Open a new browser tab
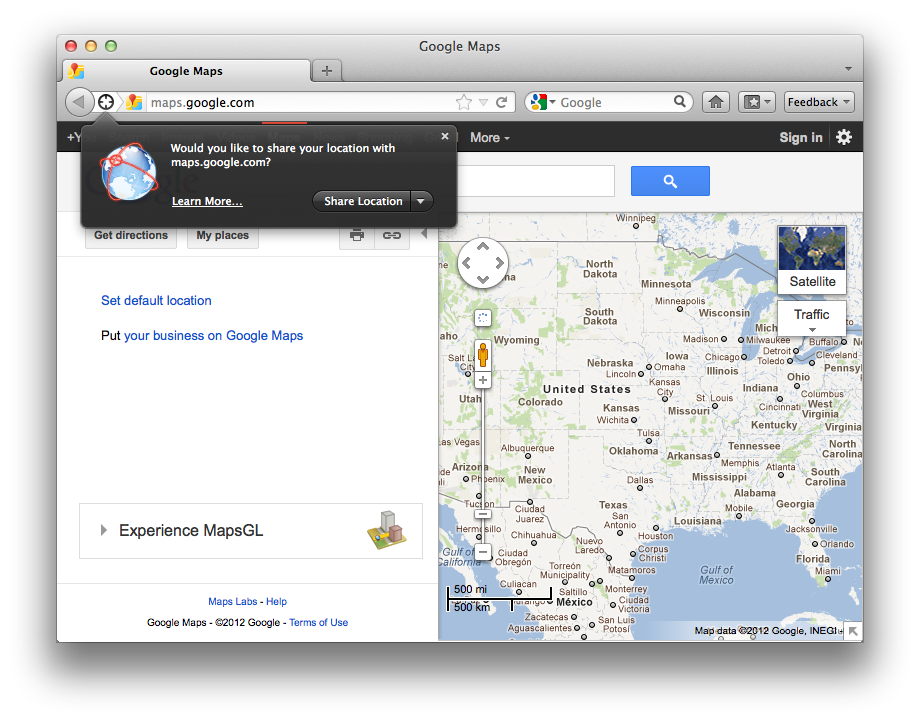 coord(326,71)
